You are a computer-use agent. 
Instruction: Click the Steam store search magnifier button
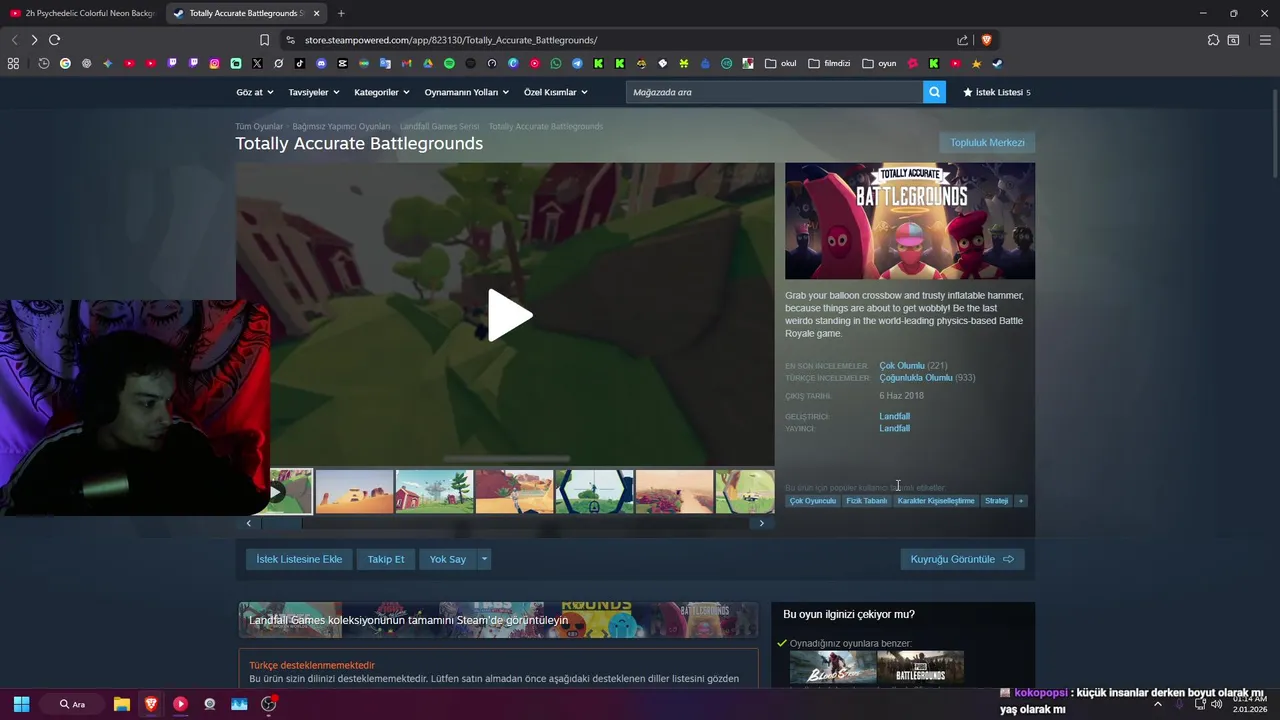(934, 92)
